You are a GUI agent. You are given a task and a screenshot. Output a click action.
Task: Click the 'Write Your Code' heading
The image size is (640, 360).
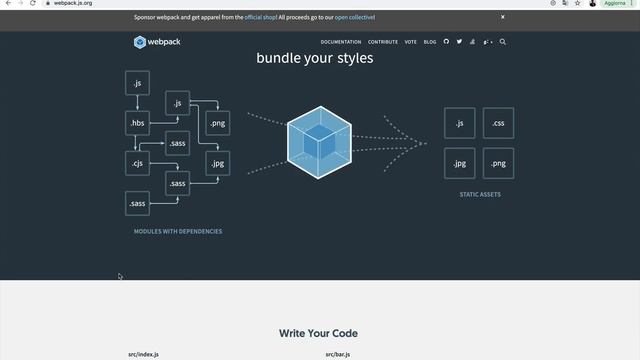[x=318, y=333]
